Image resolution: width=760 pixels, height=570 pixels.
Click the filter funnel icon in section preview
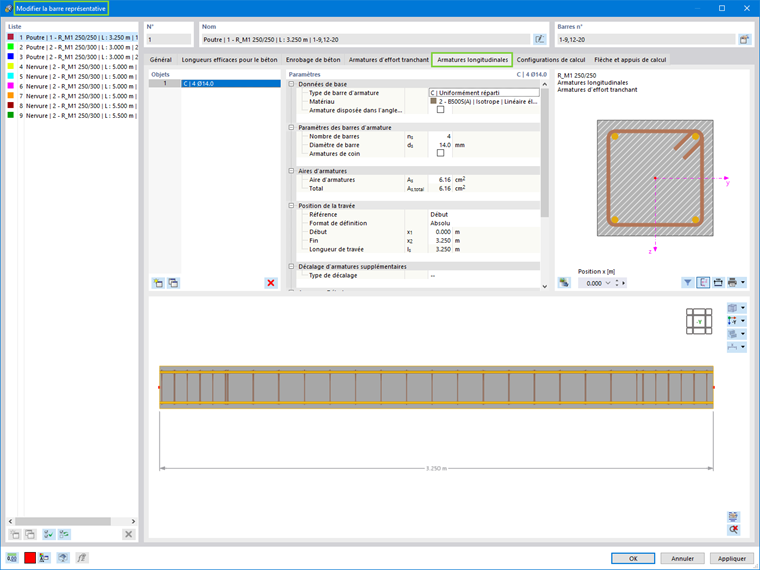pos(687,283)
